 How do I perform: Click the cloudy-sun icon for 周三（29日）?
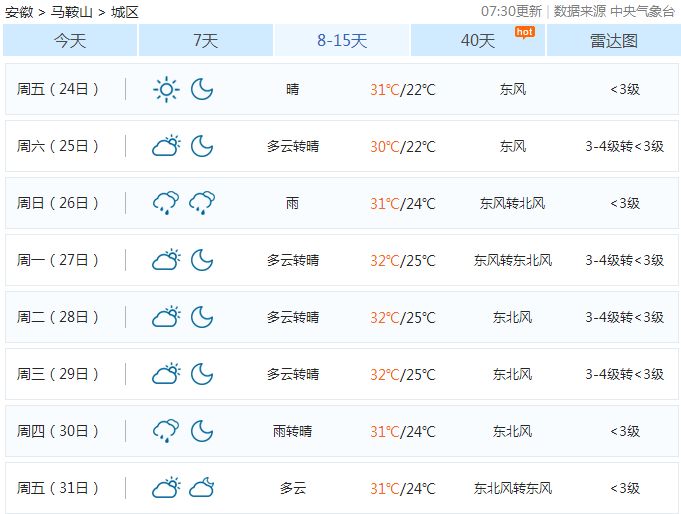tap(166, 374)
